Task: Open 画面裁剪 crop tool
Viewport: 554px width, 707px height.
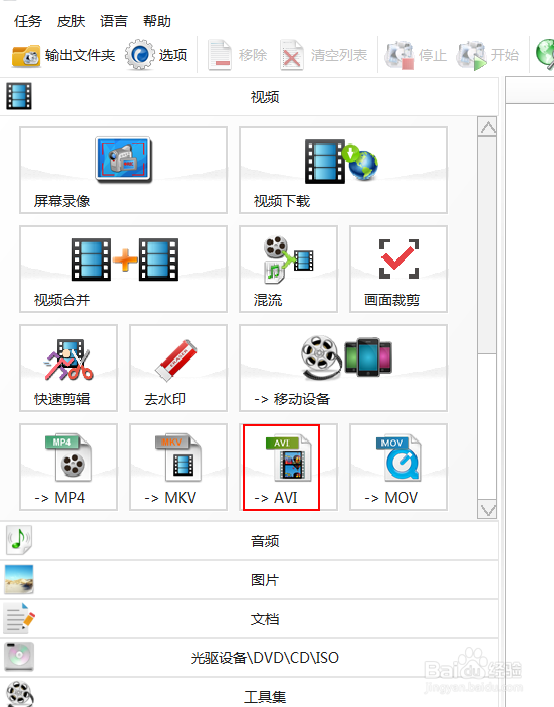Action: pyautogui.click(x=398, y=269)
